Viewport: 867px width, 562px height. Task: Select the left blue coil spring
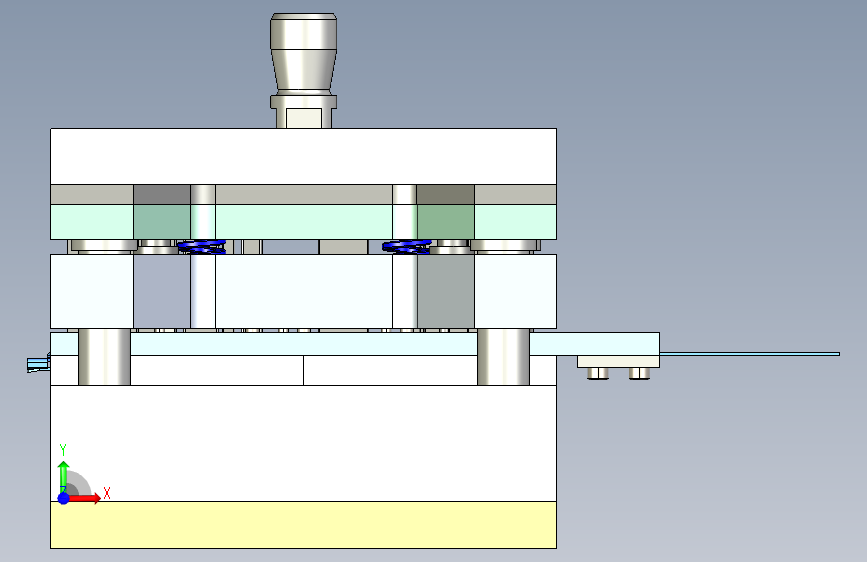coord(202,247)
